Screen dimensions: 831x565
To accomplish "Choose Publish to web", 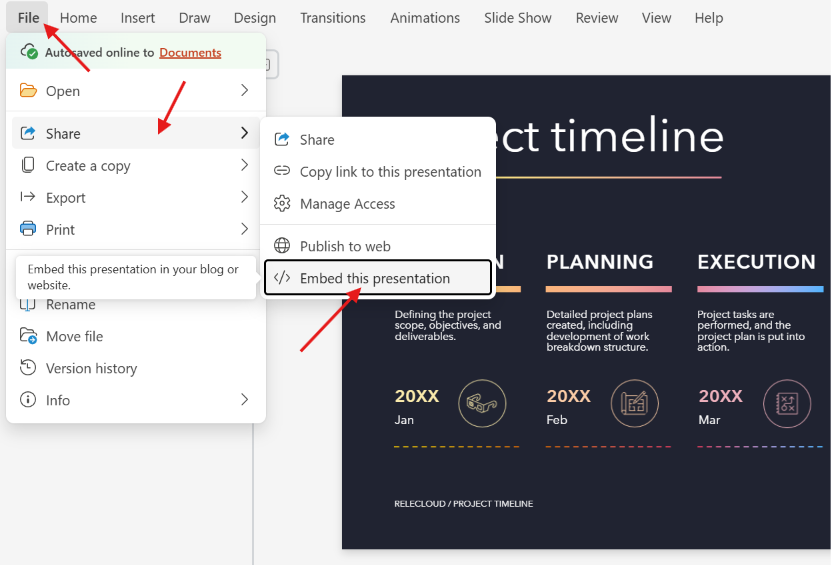I will [378, 246].
